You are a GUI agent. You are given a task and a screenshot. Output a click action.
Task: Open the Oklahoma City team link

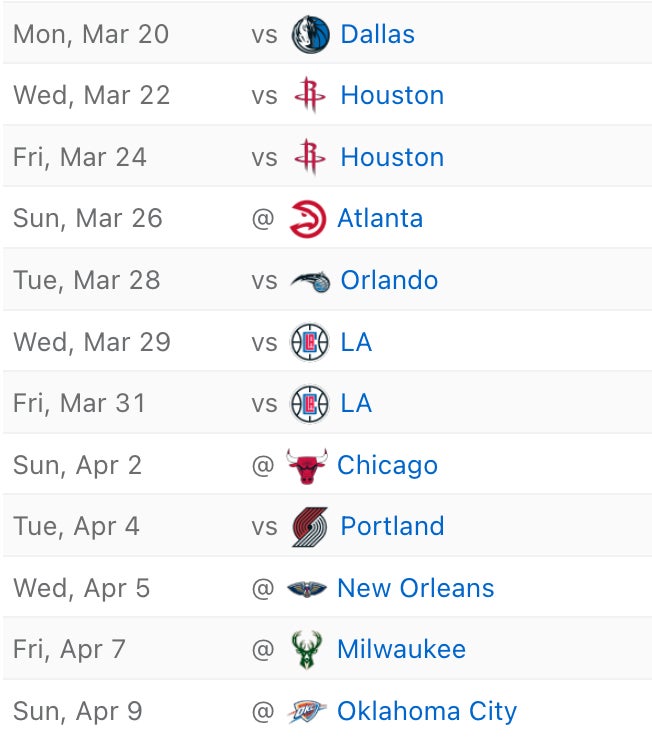[x=427, y=712]
